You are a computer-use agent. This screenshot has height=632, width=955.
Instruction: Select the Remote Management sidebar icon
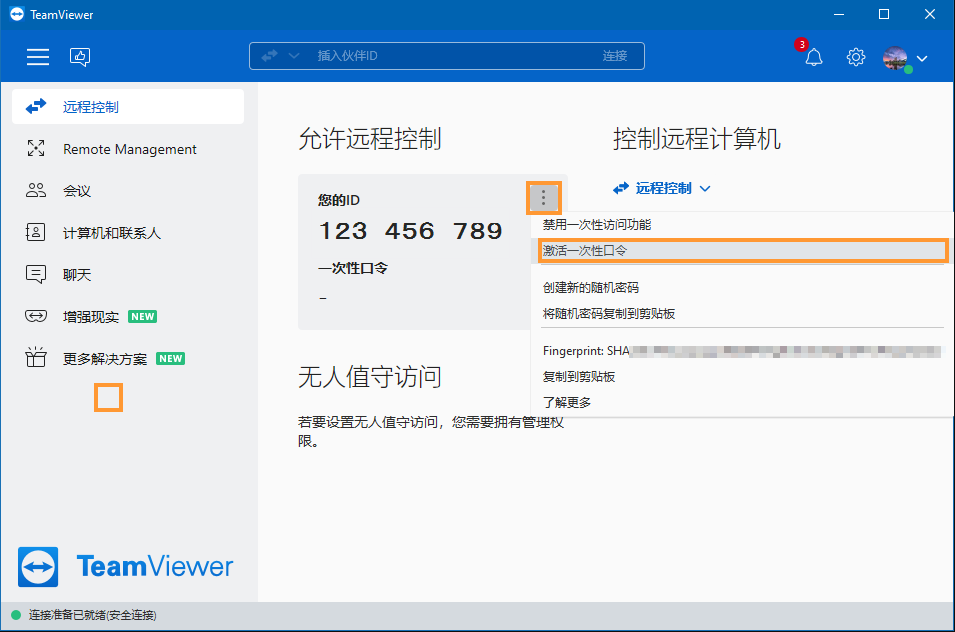35,148
